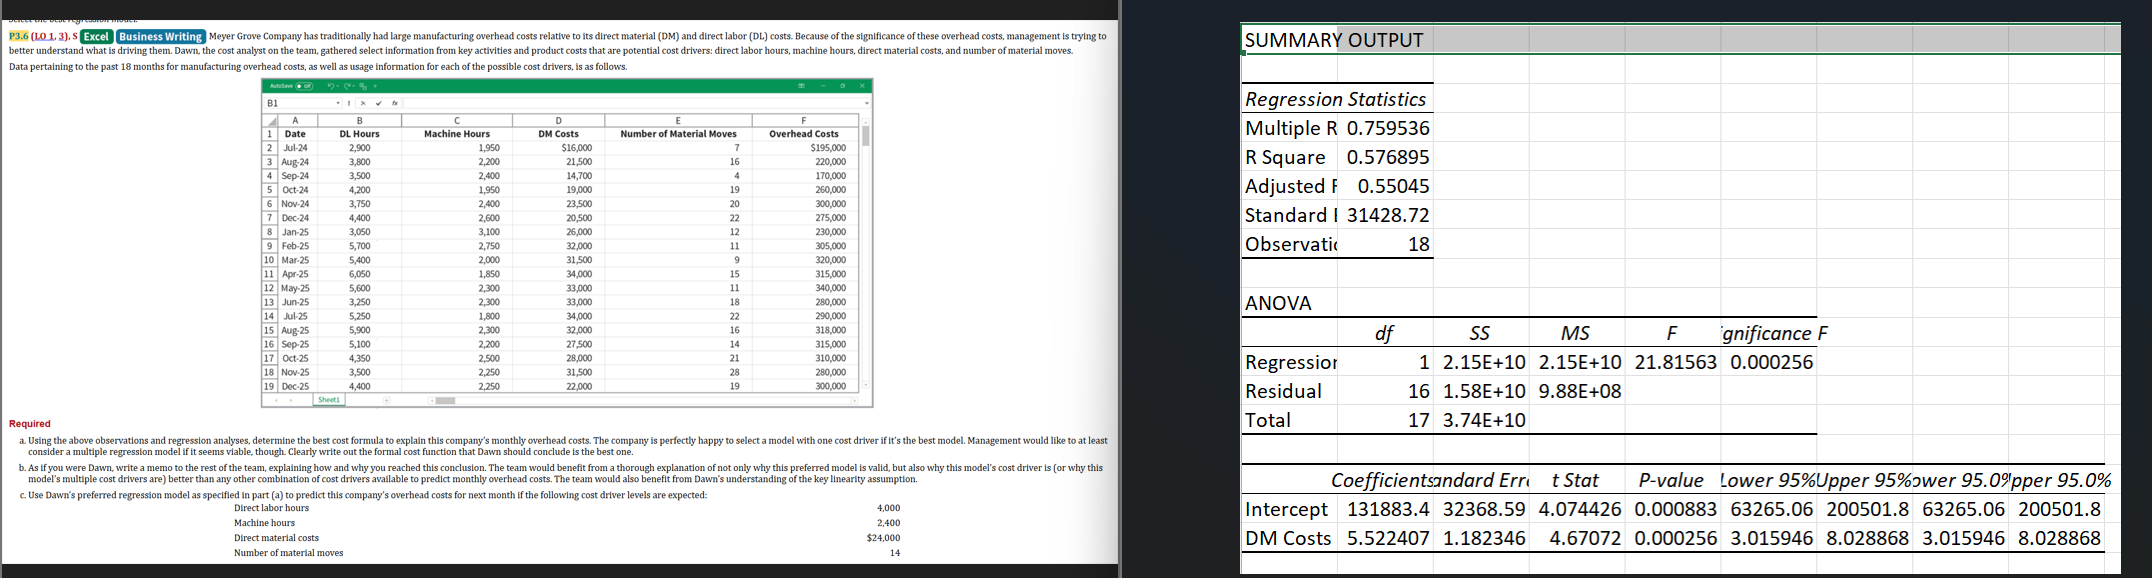Screen dimensions: 2152x578
Task: Click the LO 1 link
Action: pyautogui.click(x=46, y=36)
